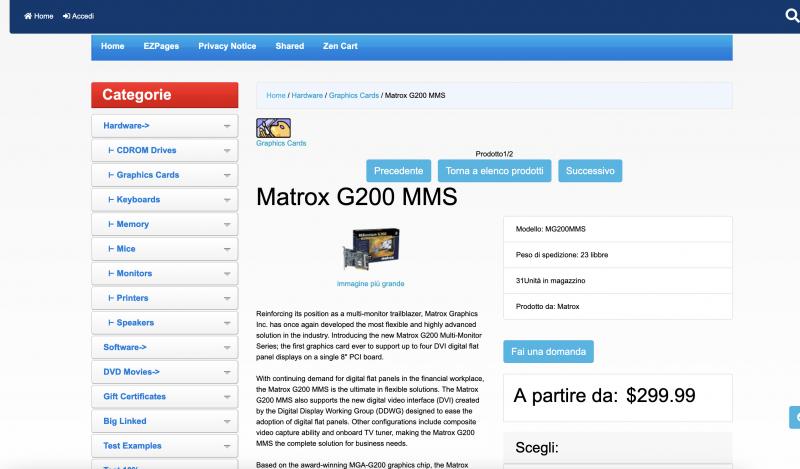Select CDROM Drives category
Screen dimensions: 800x469
point(142,150)
